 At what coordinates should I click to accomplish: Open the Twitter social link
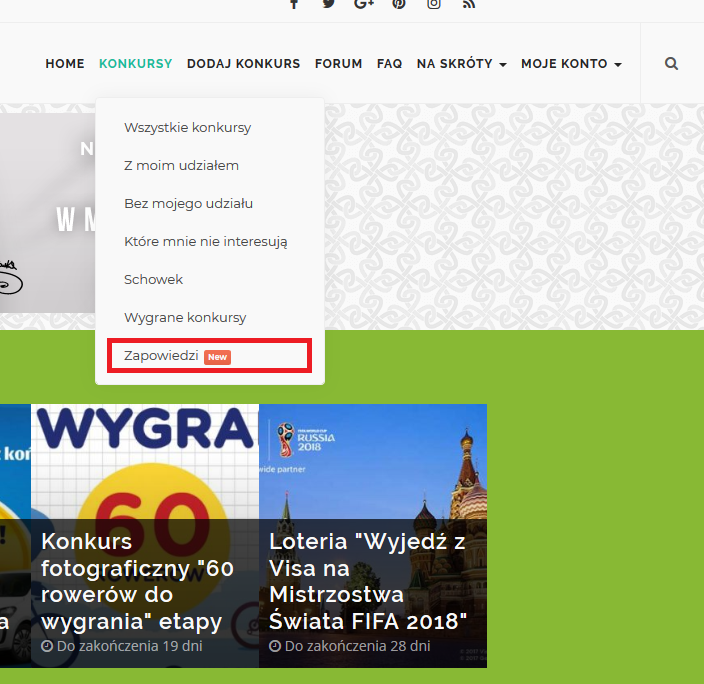click(328, 4)
